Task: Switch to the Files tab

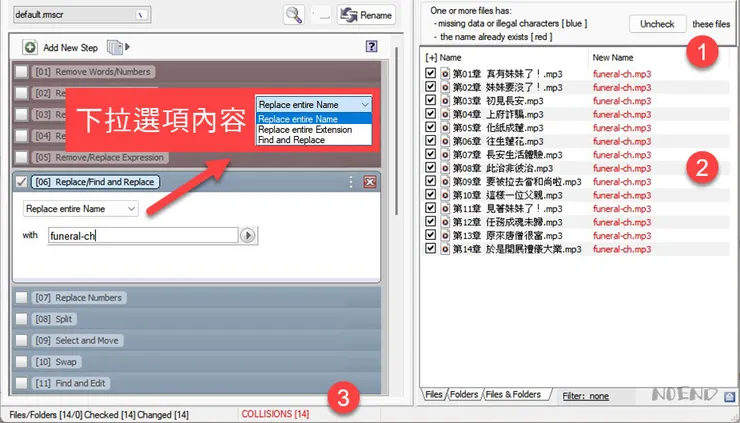Action: (x=433, y=395)
